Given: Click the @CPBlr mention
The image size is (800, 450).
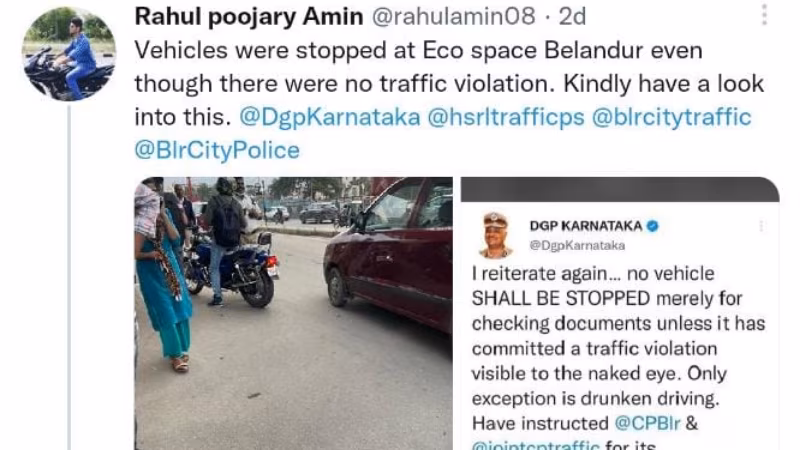Looking at the screenshot, I should (x=647, y=423).
